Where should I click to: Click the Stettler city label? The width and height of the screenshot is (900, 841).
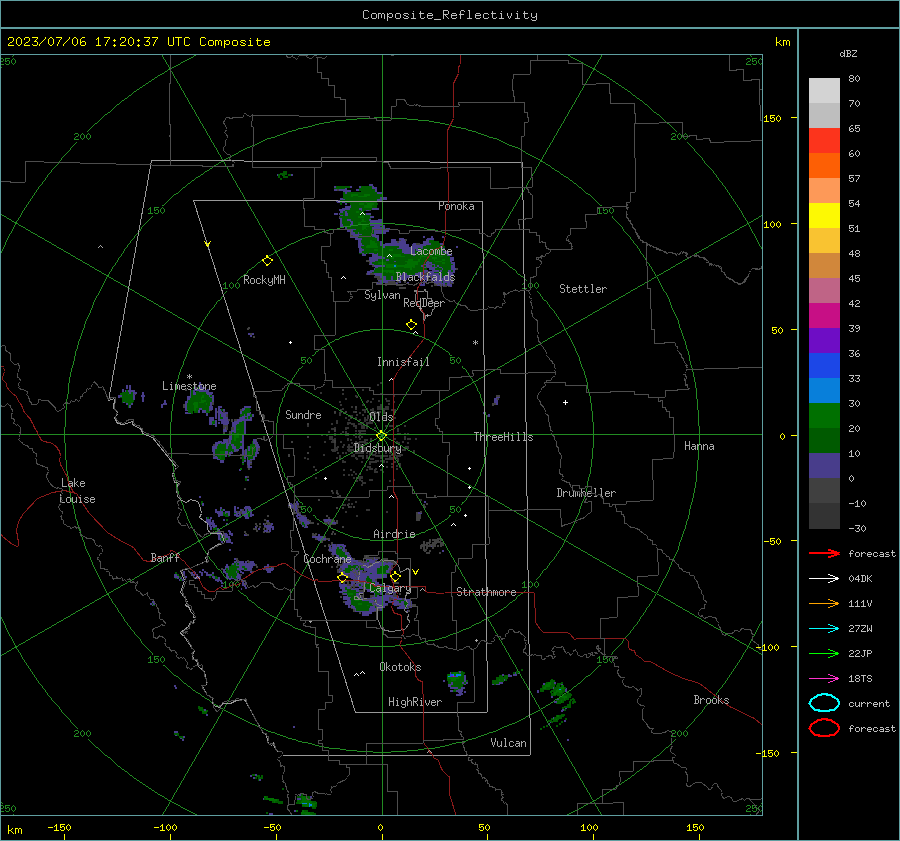[x=583, y=289]
